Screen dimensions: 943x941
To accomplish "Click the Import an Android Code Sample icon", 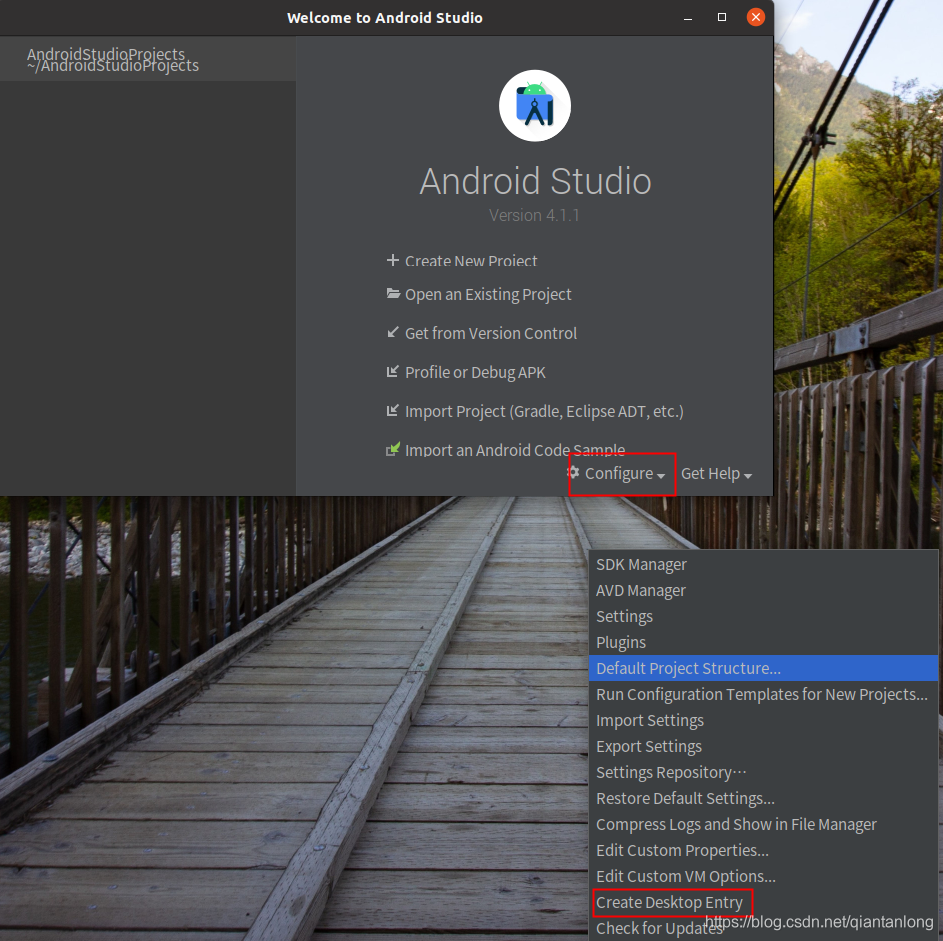I will click(x=392, y=450).
